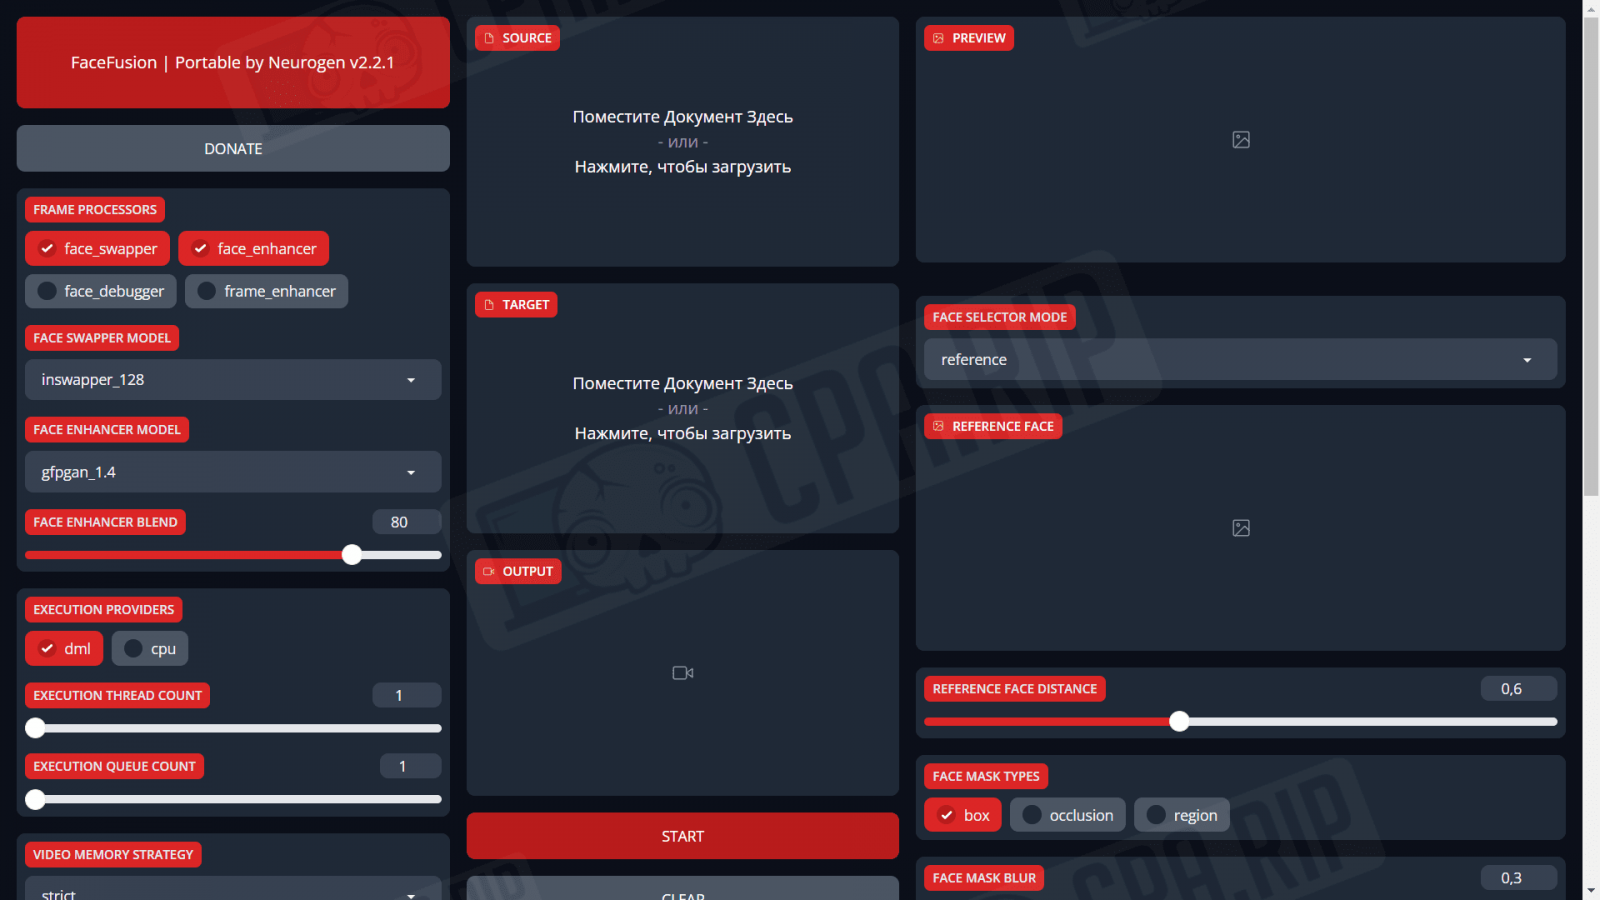Open the Face Selector Mode reference dropdown
Image resolution: width=1600 pixels, height=900 pixels.
(x=1239, y=360)
